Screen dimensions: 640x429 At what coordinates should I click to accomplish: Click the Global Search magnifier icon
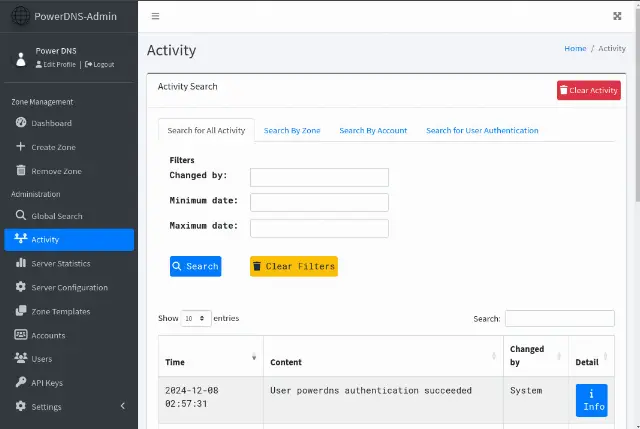20,215
